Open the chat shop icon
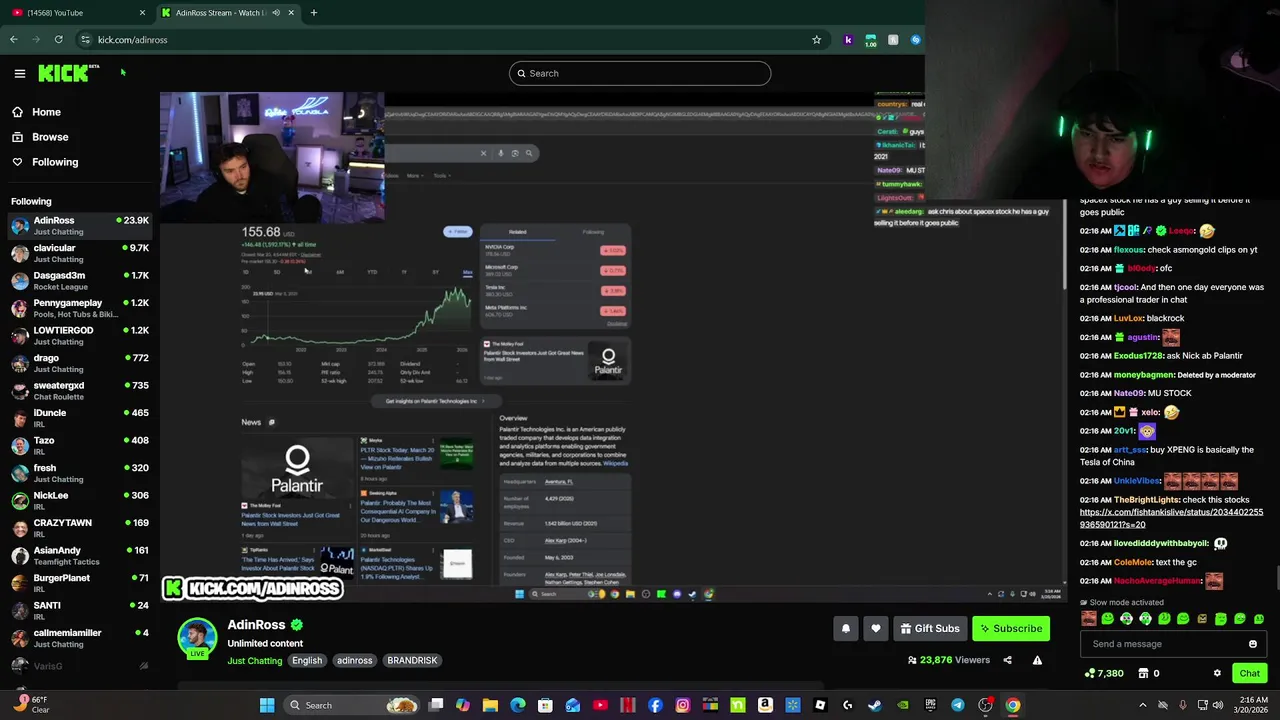The image size is (1280, 720). pyautogui.click(x=1143, y=673)
